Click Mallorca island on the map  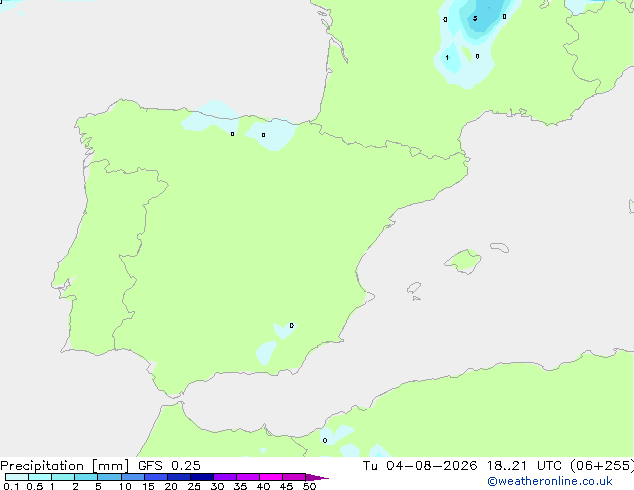(463, 261)
